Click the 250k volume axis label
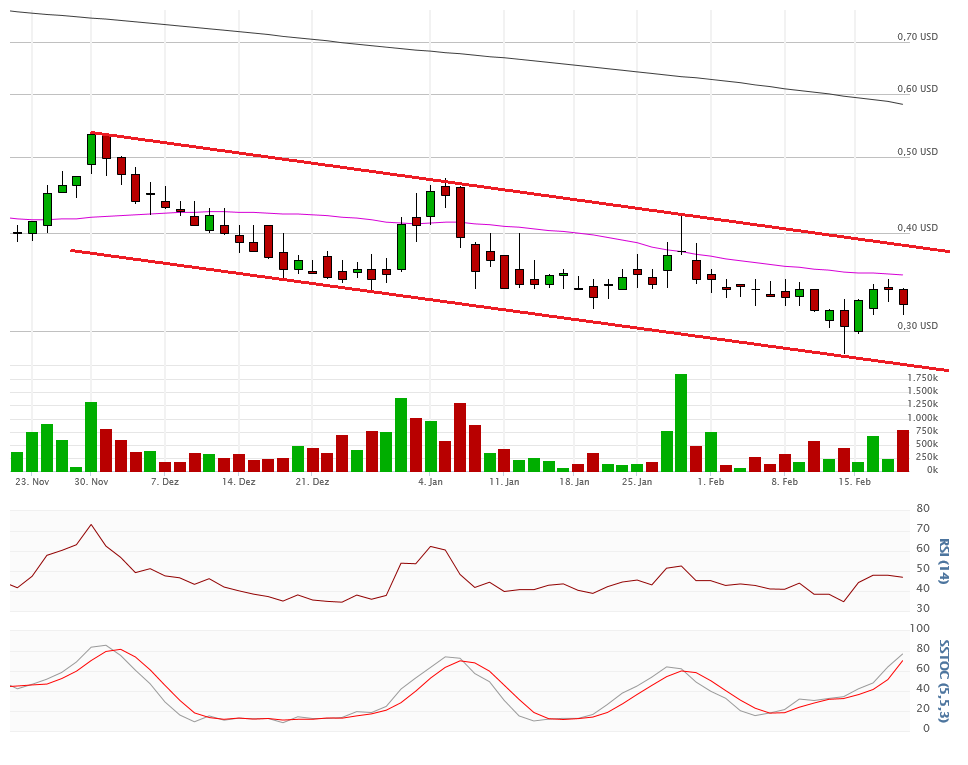The width and height of the screenshot is (968, 765). (x=927, y=457)
